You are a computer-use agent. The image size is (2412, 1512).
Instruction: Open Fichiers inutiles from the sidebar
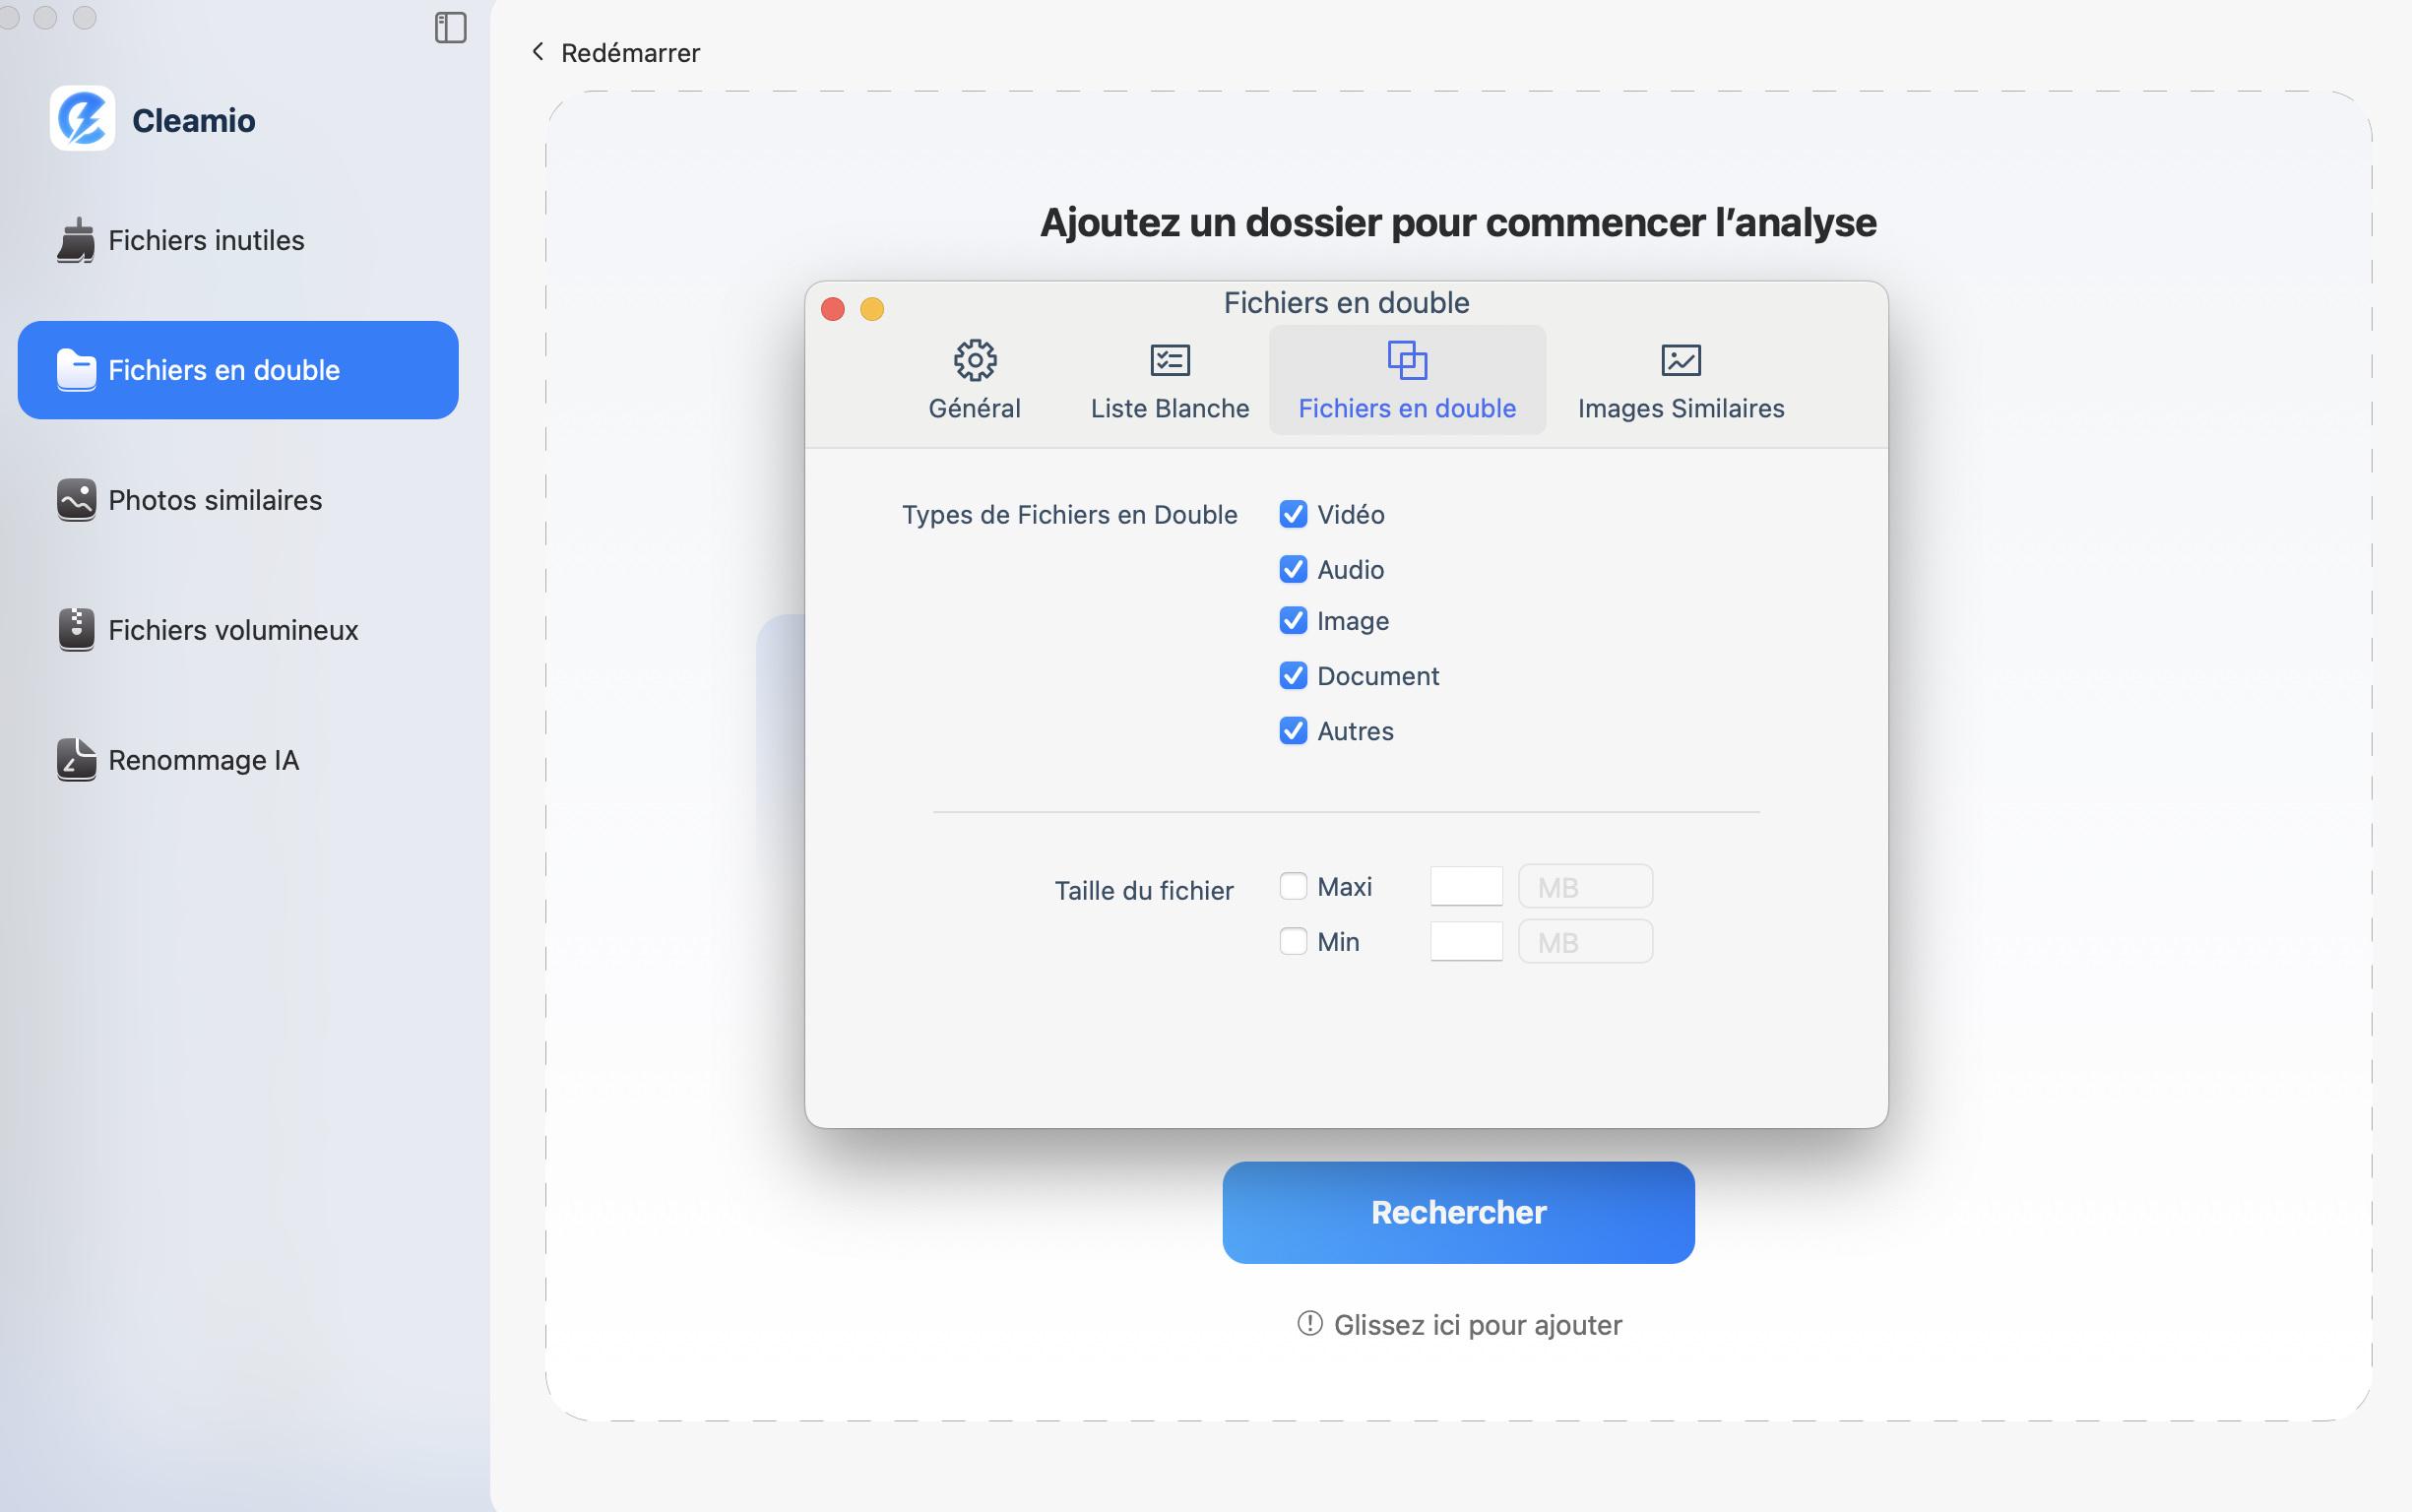pos(205,240)
